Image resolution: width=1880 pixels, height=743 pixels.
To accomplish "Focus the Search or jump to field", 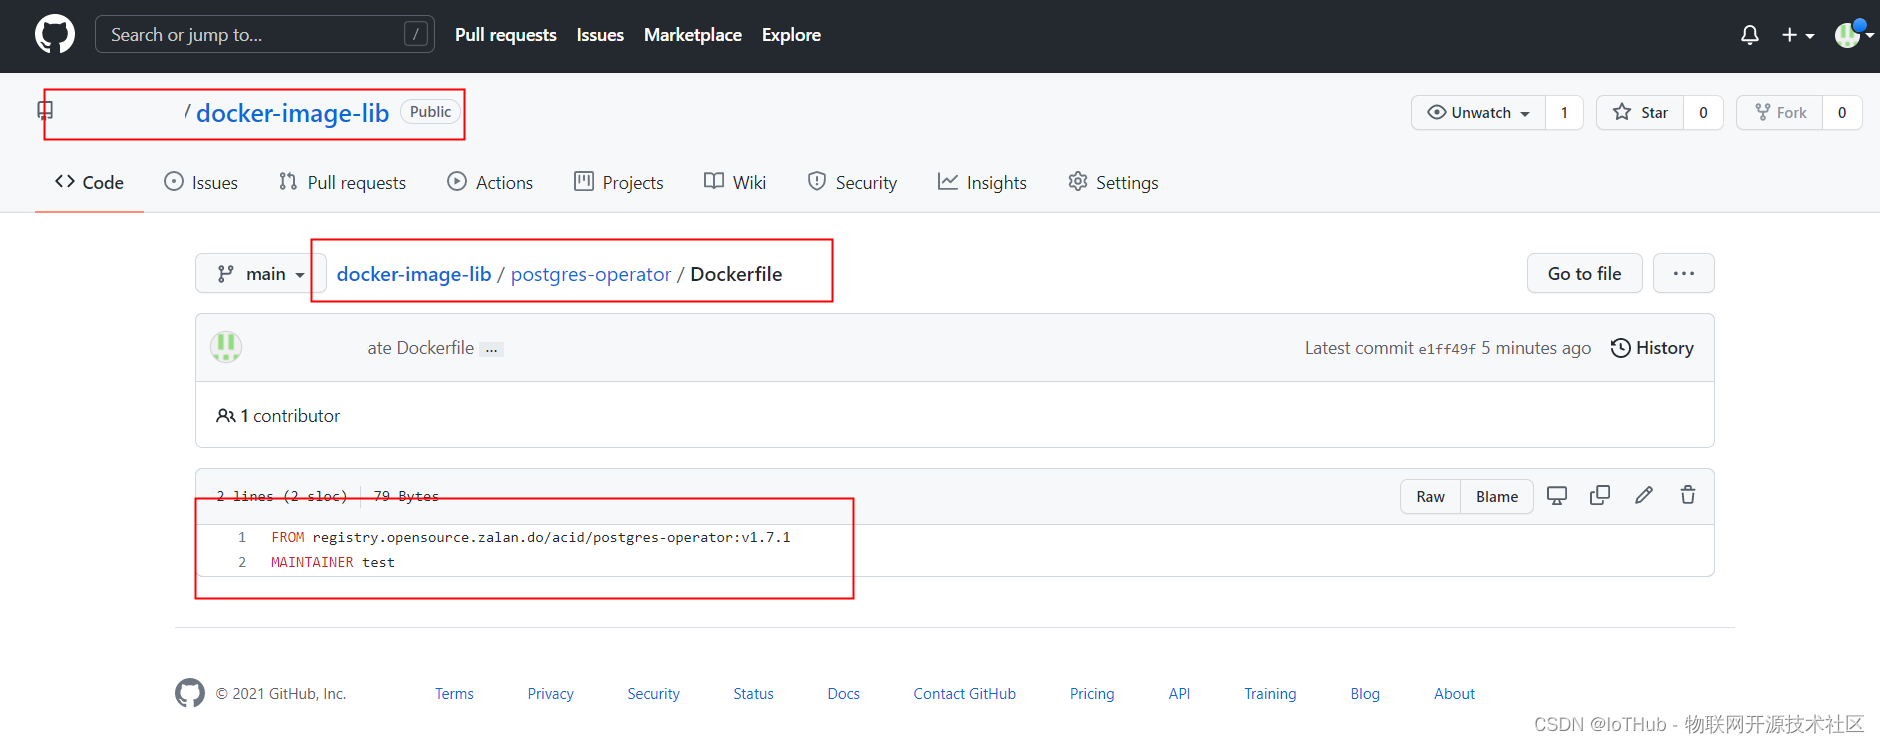I will click(265, 34).
